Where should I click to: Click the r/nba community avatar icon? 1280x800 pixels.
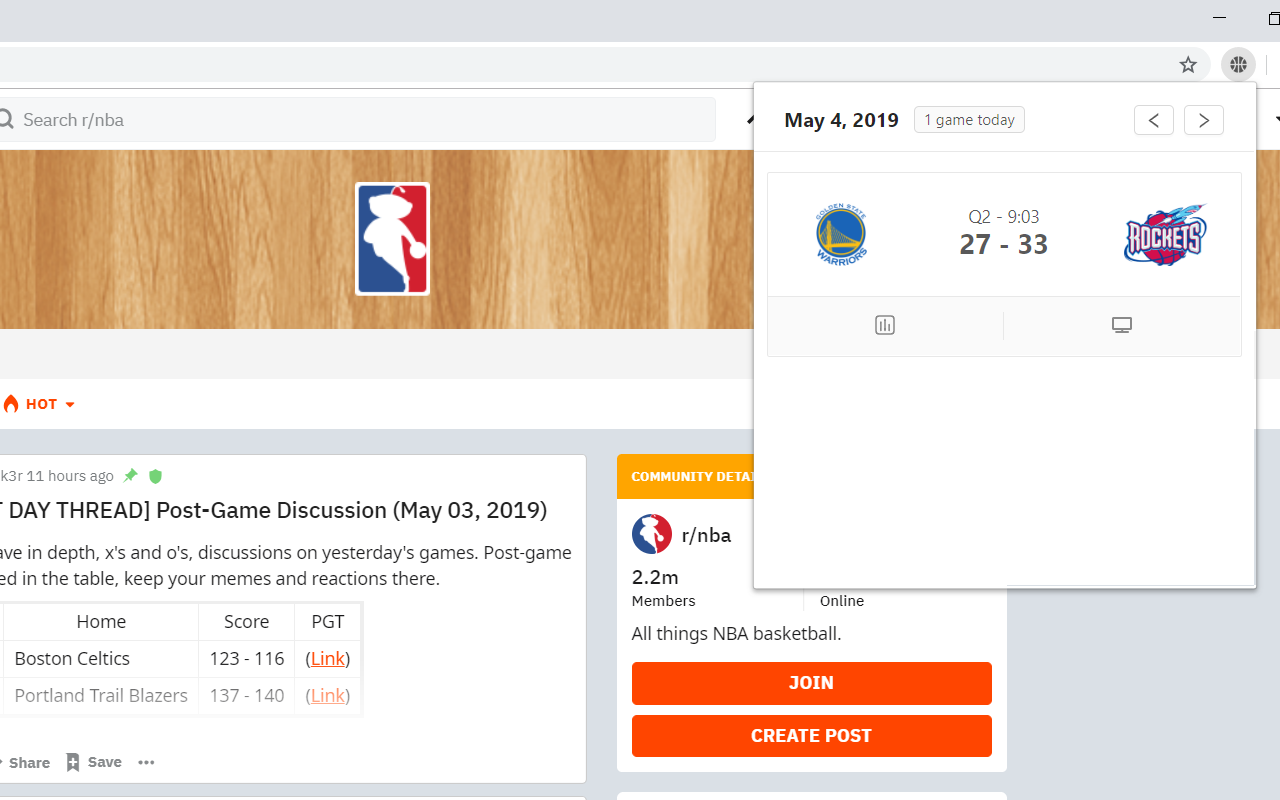coord(652,535)
